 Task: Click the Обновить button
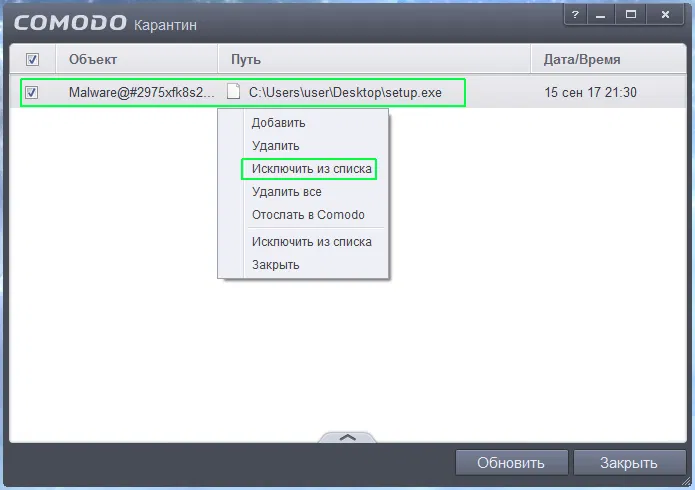(x=511, y=463)
